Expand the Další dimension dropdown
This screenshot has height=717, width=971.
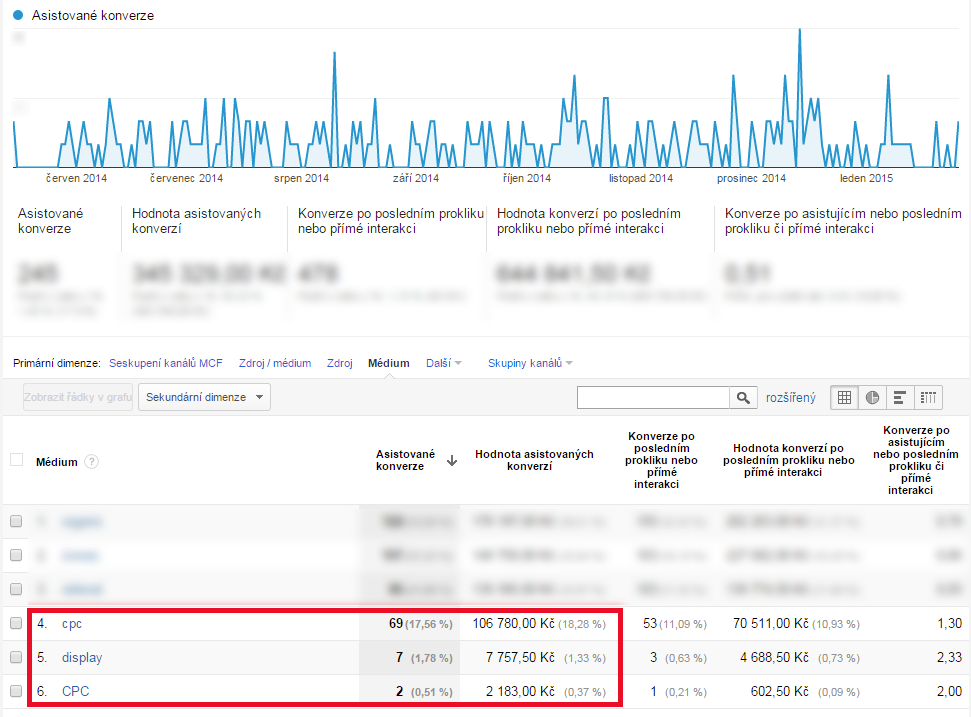[x=443, y=363]
